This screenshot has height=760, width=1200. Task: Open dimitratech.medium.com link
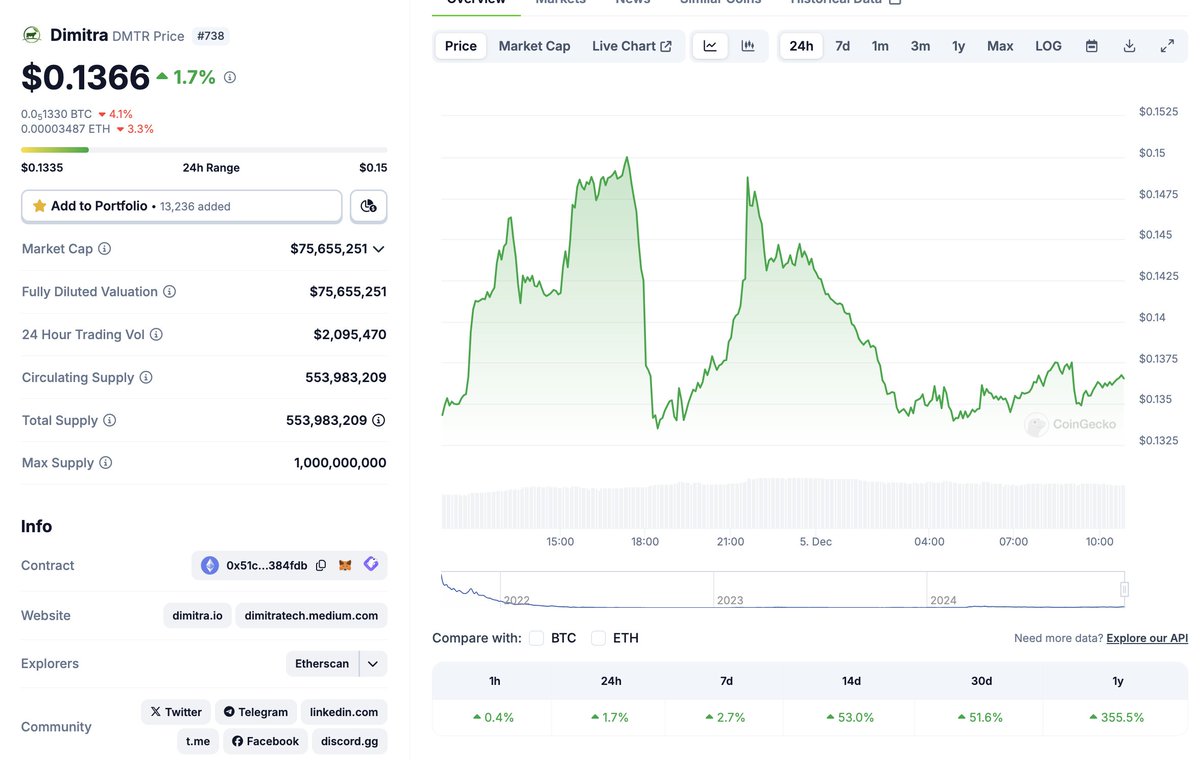pyautogui.click(x=311, y=616)
